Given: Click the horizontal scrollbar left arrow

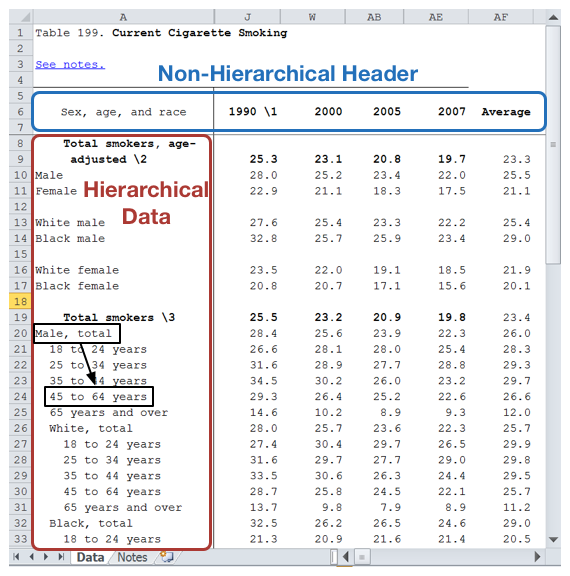Looking at the screenshot, I should [x=346, y=557].
